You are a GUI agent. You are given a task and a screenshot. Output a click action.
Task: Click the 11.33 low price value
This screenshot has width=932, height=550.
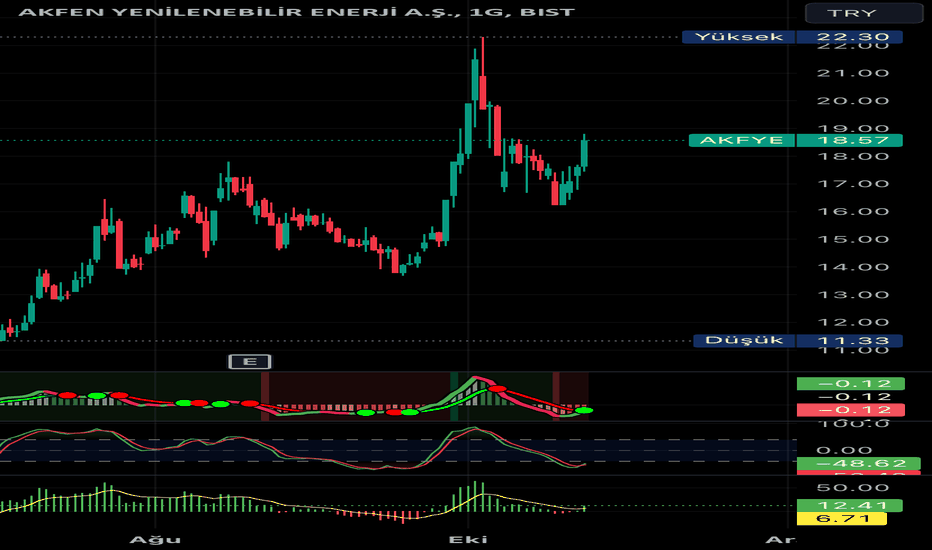850,341
